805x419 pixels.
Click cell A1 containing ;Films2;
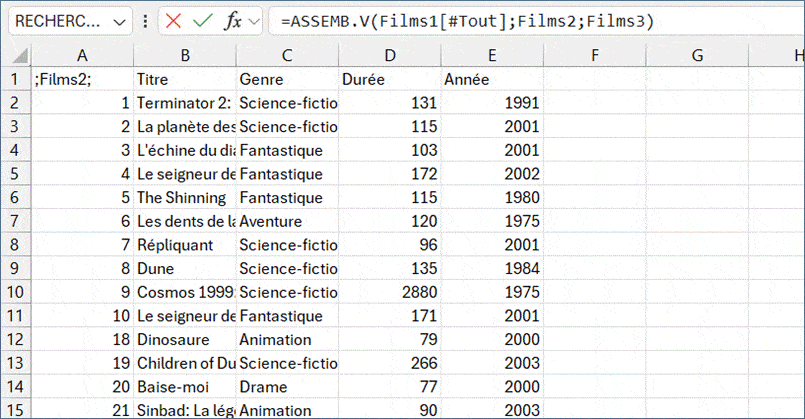pyautogui.click(x=82, y=79)
